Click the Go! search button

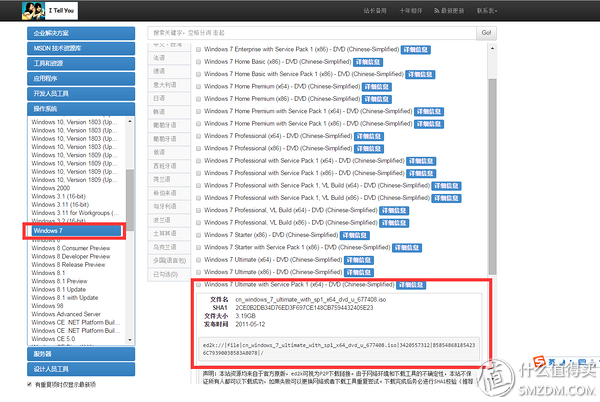pos(486,33)
